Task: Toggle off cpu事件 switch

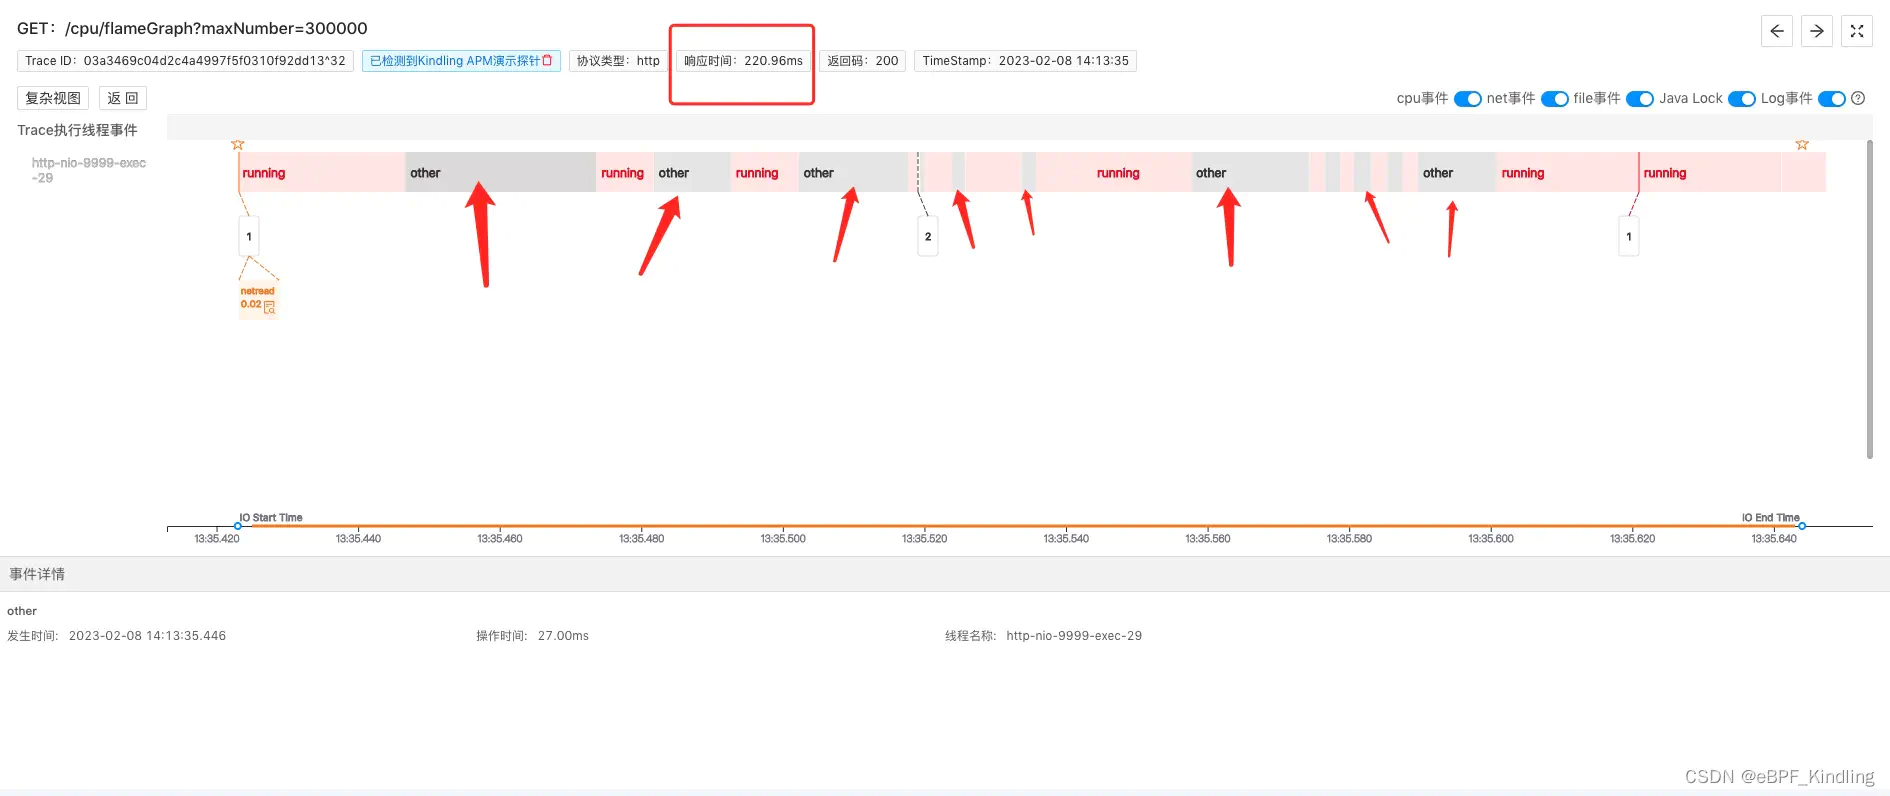Action: pos(1467,99)
